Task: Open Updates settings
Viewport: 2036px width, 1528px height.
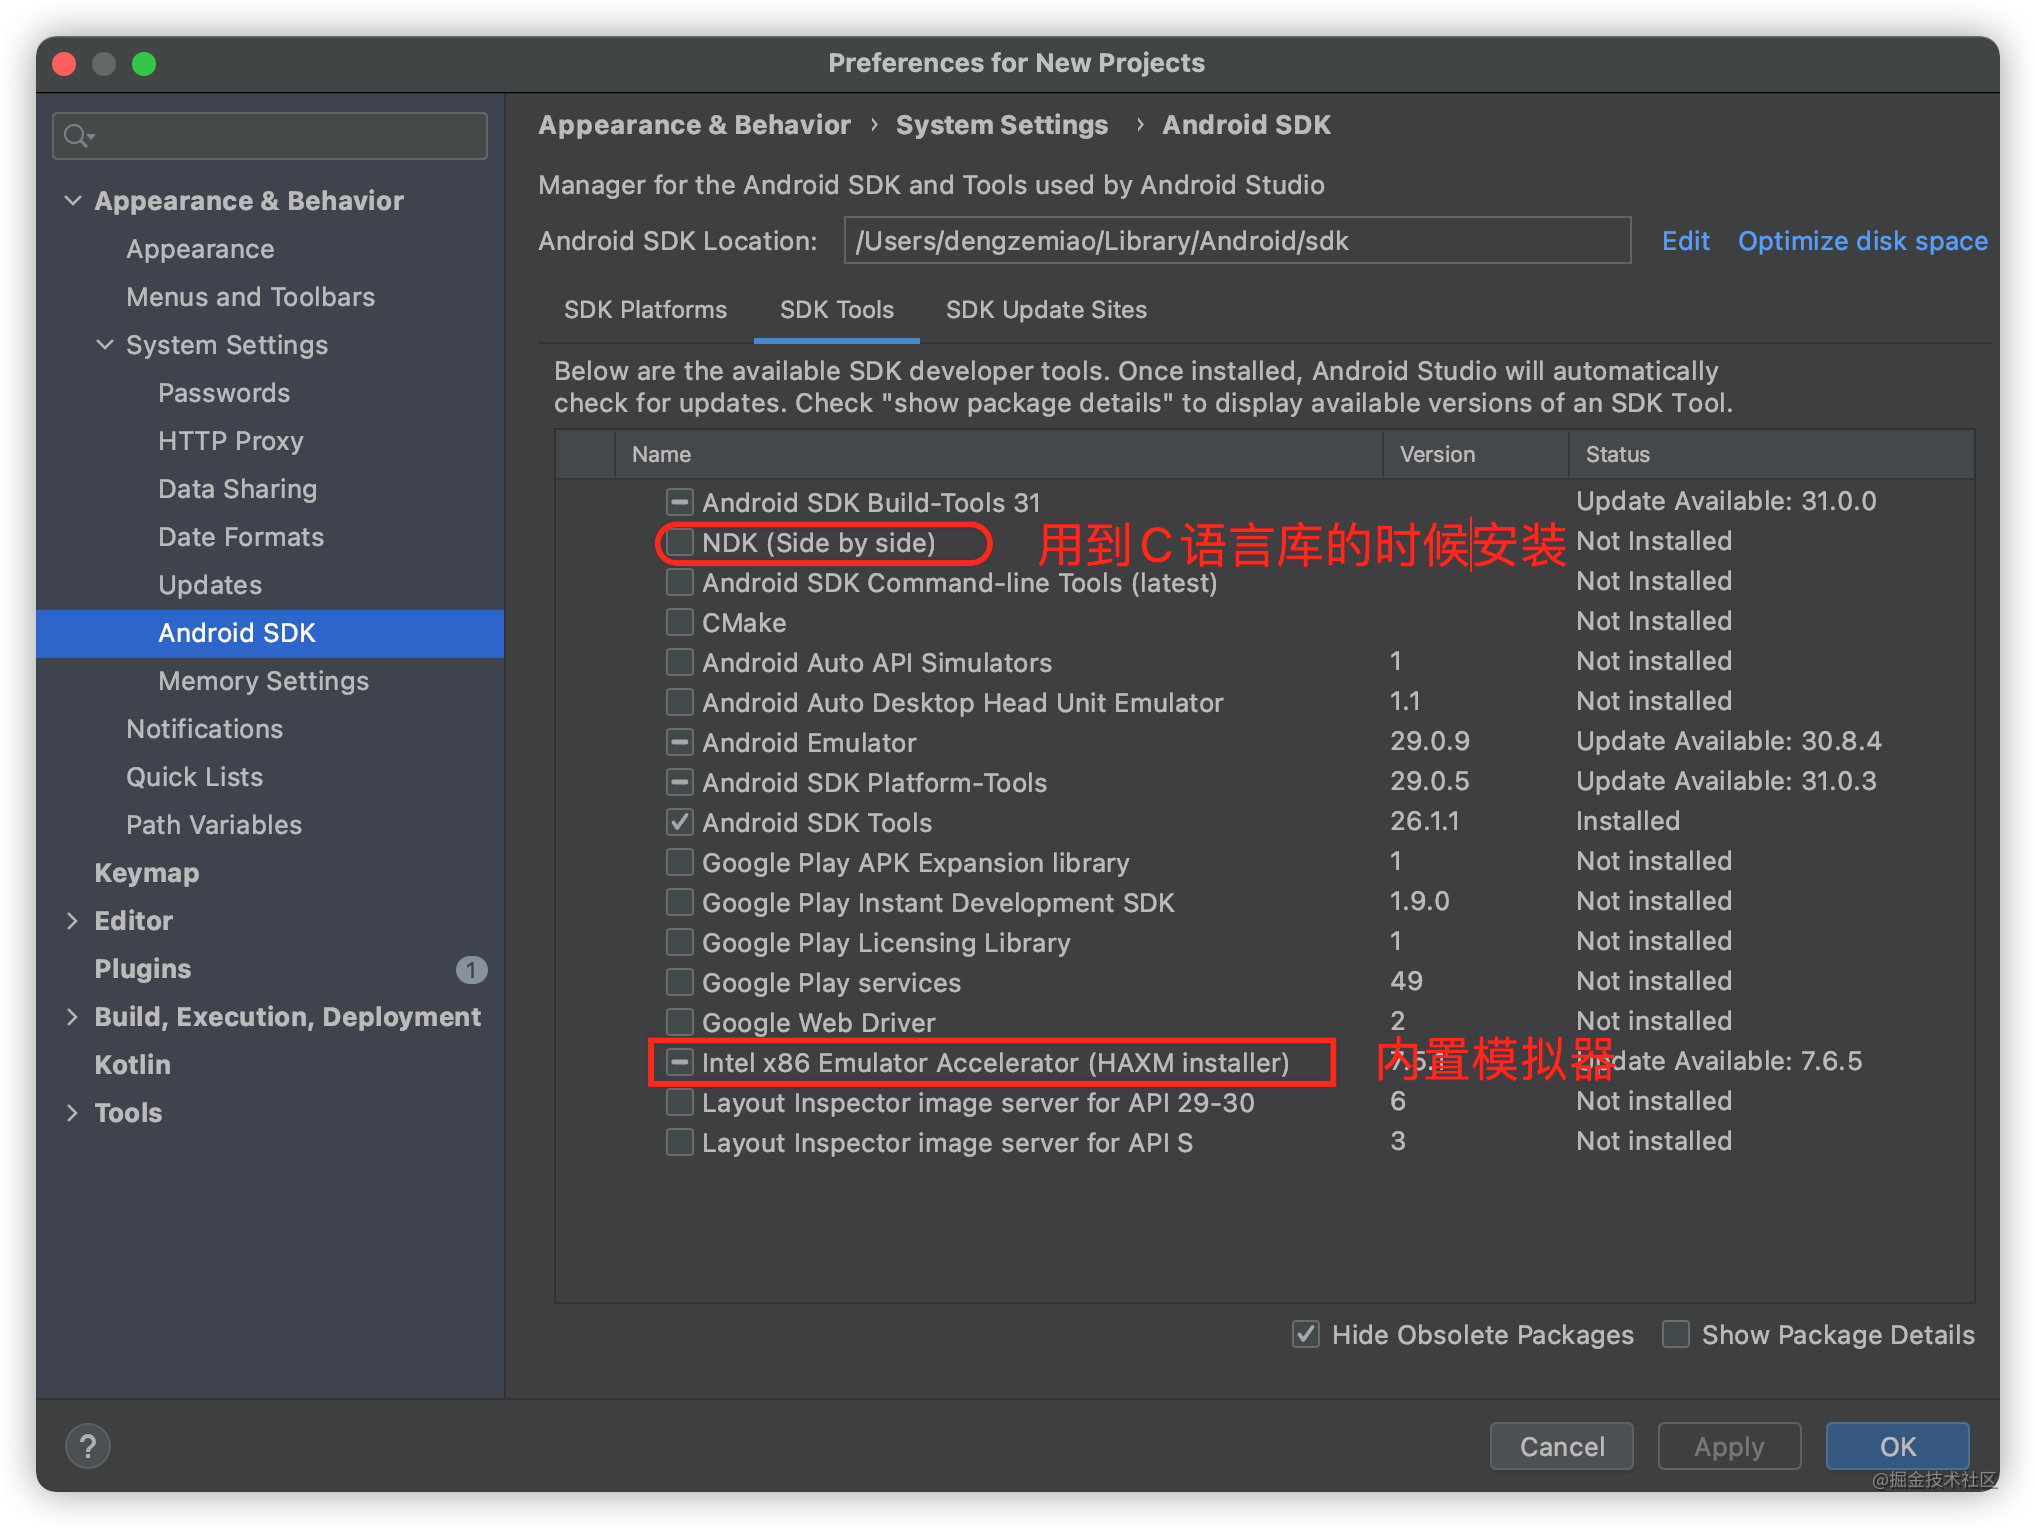Action: (x=210, y=585)
